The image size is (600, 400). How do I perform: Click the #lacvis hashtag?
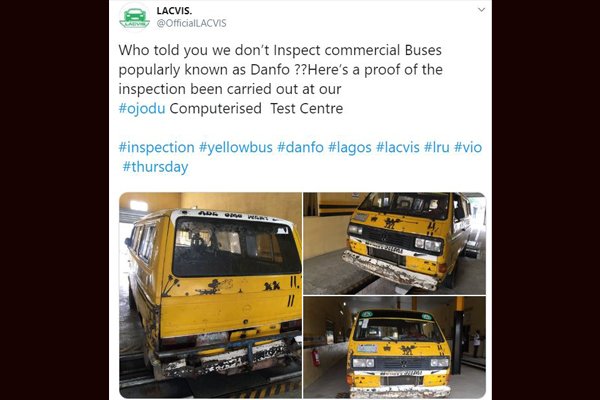(x=398, y=147)
